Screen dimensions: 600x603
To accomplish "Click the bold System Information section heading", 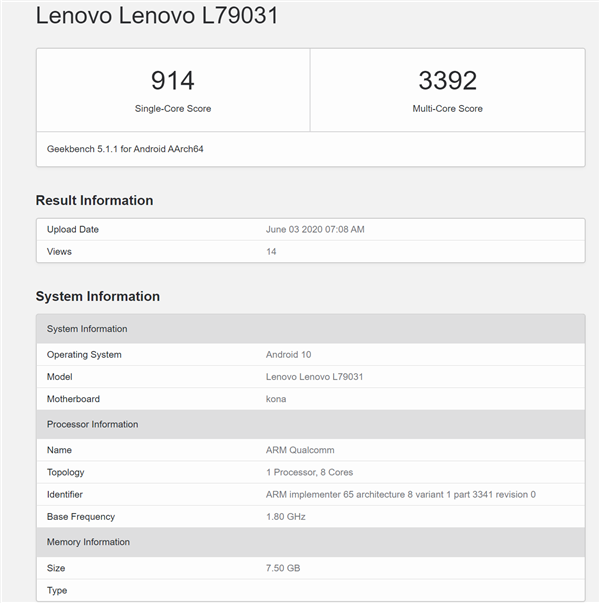I will (97, 296).
